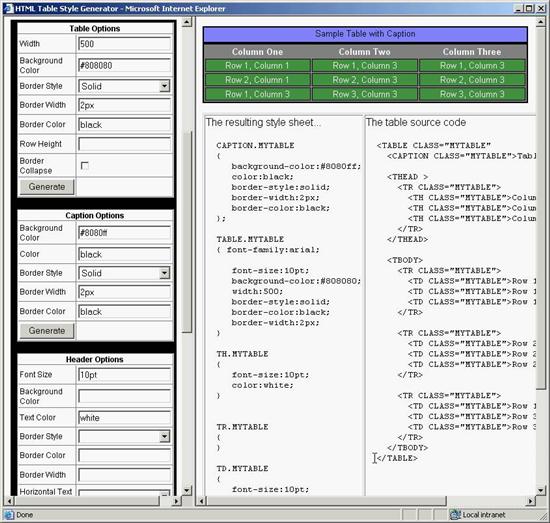The image size is (550, 523).
Task: Click Header Background Color field
Action: pyautogui.click(x=125, y=396)
